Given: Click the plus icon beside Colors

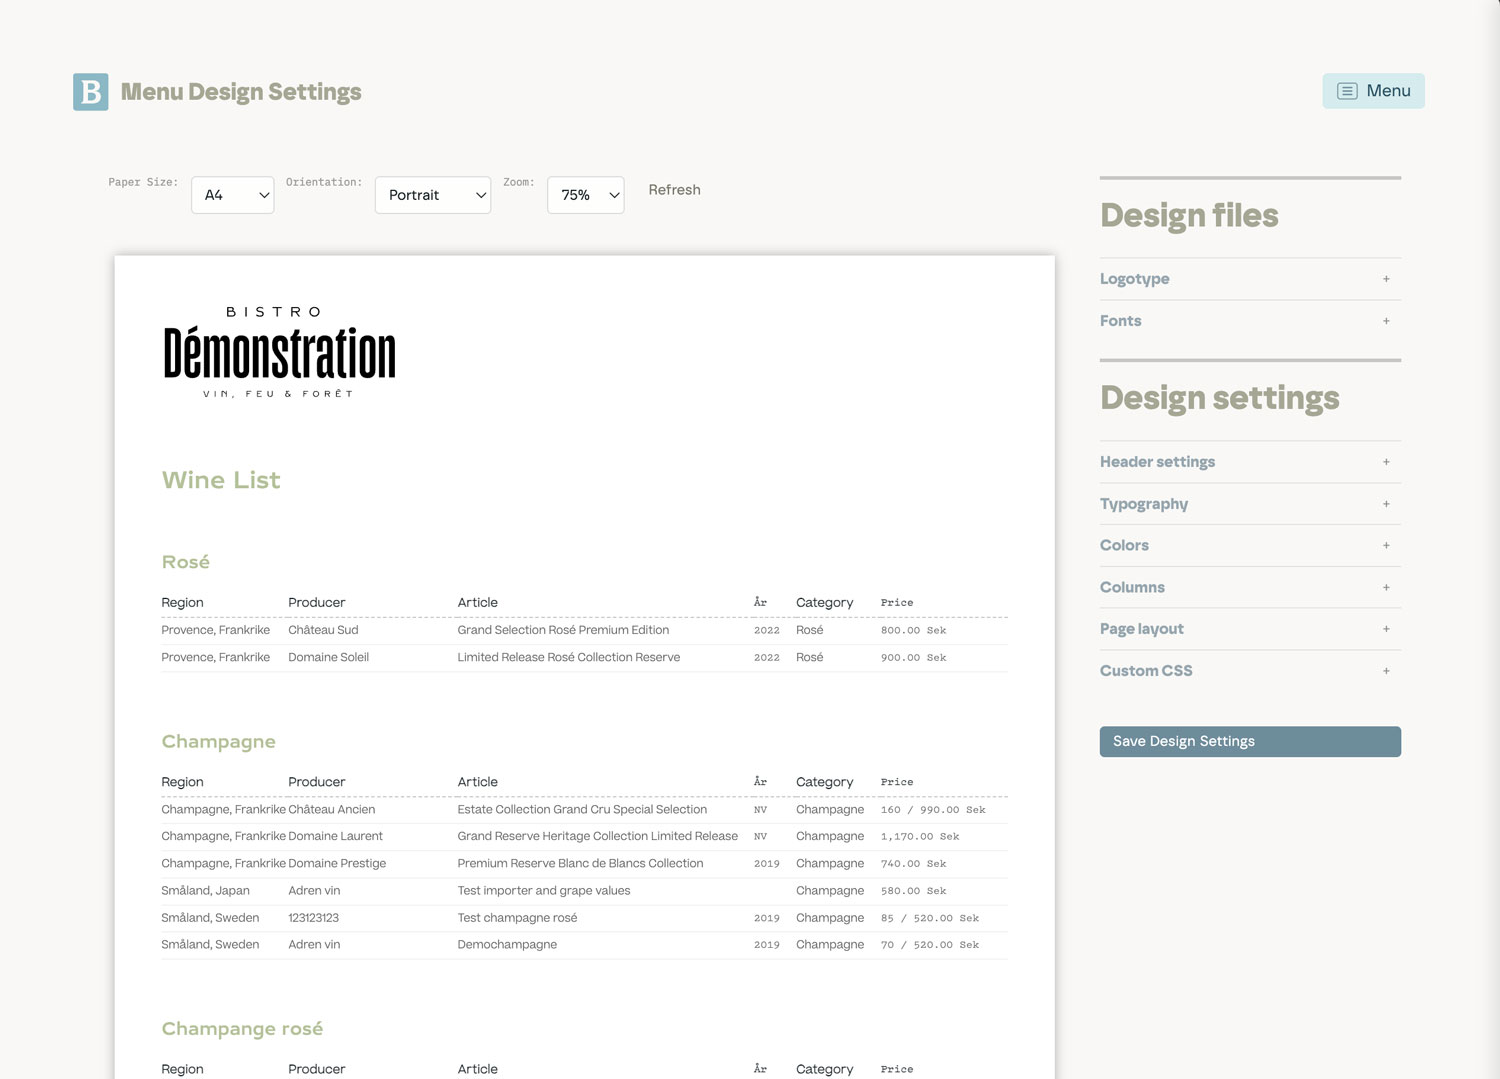Looking at the screenshot, I should 1386,546.
